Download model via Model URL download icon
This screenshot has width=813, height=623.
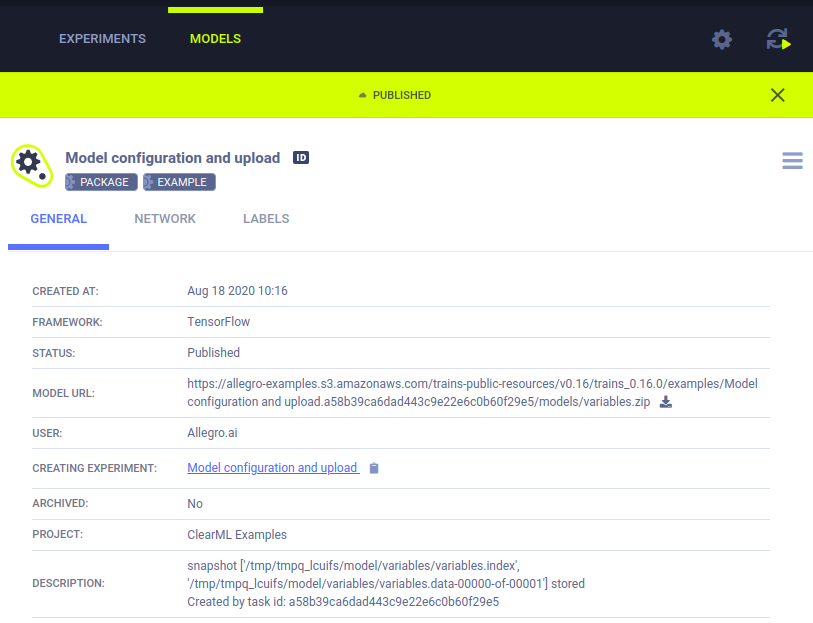(666, 402)
